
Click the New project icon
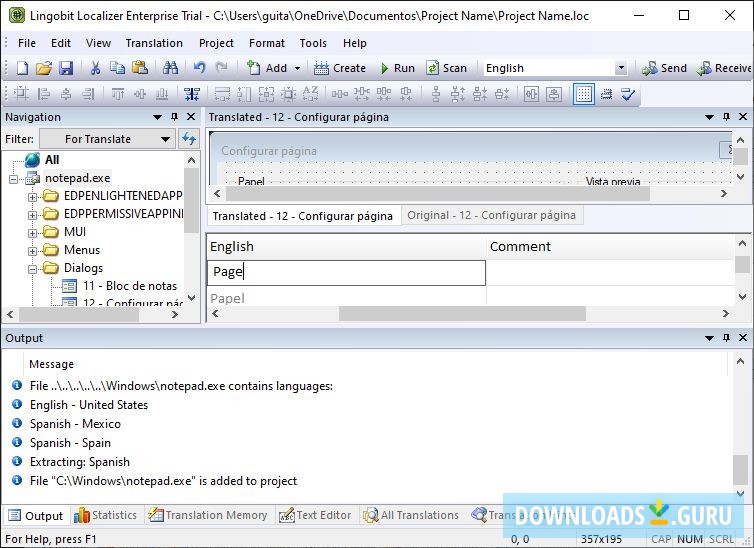click(22, 68)
